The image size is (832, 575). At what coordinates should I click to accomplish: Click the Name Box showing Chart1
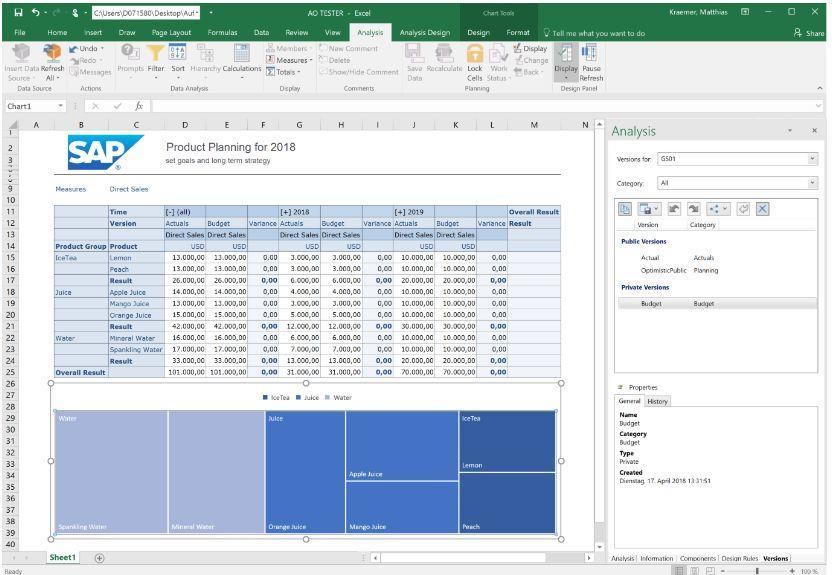click(x=31, y=106)
